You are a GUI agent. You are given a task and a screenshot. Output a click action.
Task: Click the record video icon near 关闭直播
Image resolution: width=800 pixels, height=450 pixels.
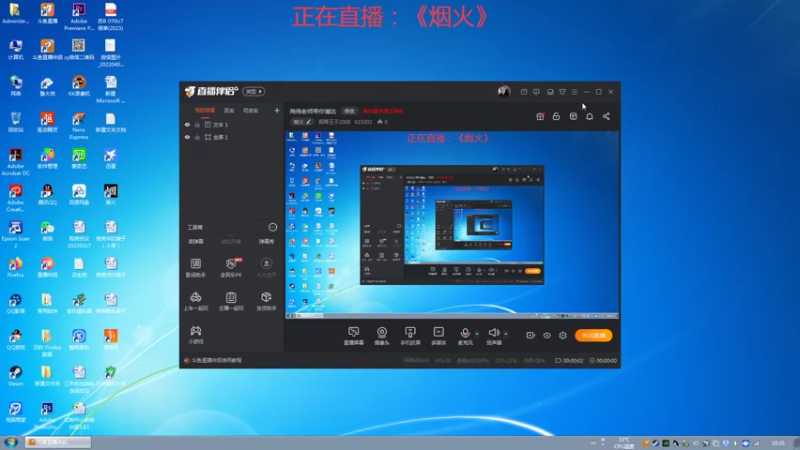coord(530,335)
